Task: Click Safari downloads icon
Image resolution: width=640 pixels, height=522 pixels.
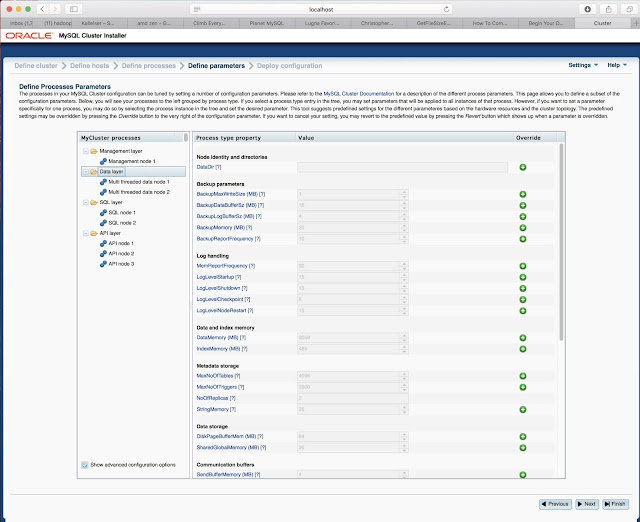Action: (587, 9)
